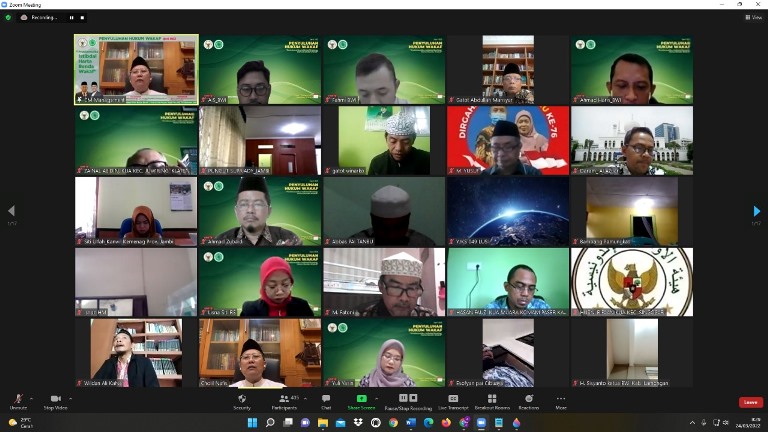
Task: Open Reactions emoji menu
Action: pyautogui.click(x=528, y=402)
